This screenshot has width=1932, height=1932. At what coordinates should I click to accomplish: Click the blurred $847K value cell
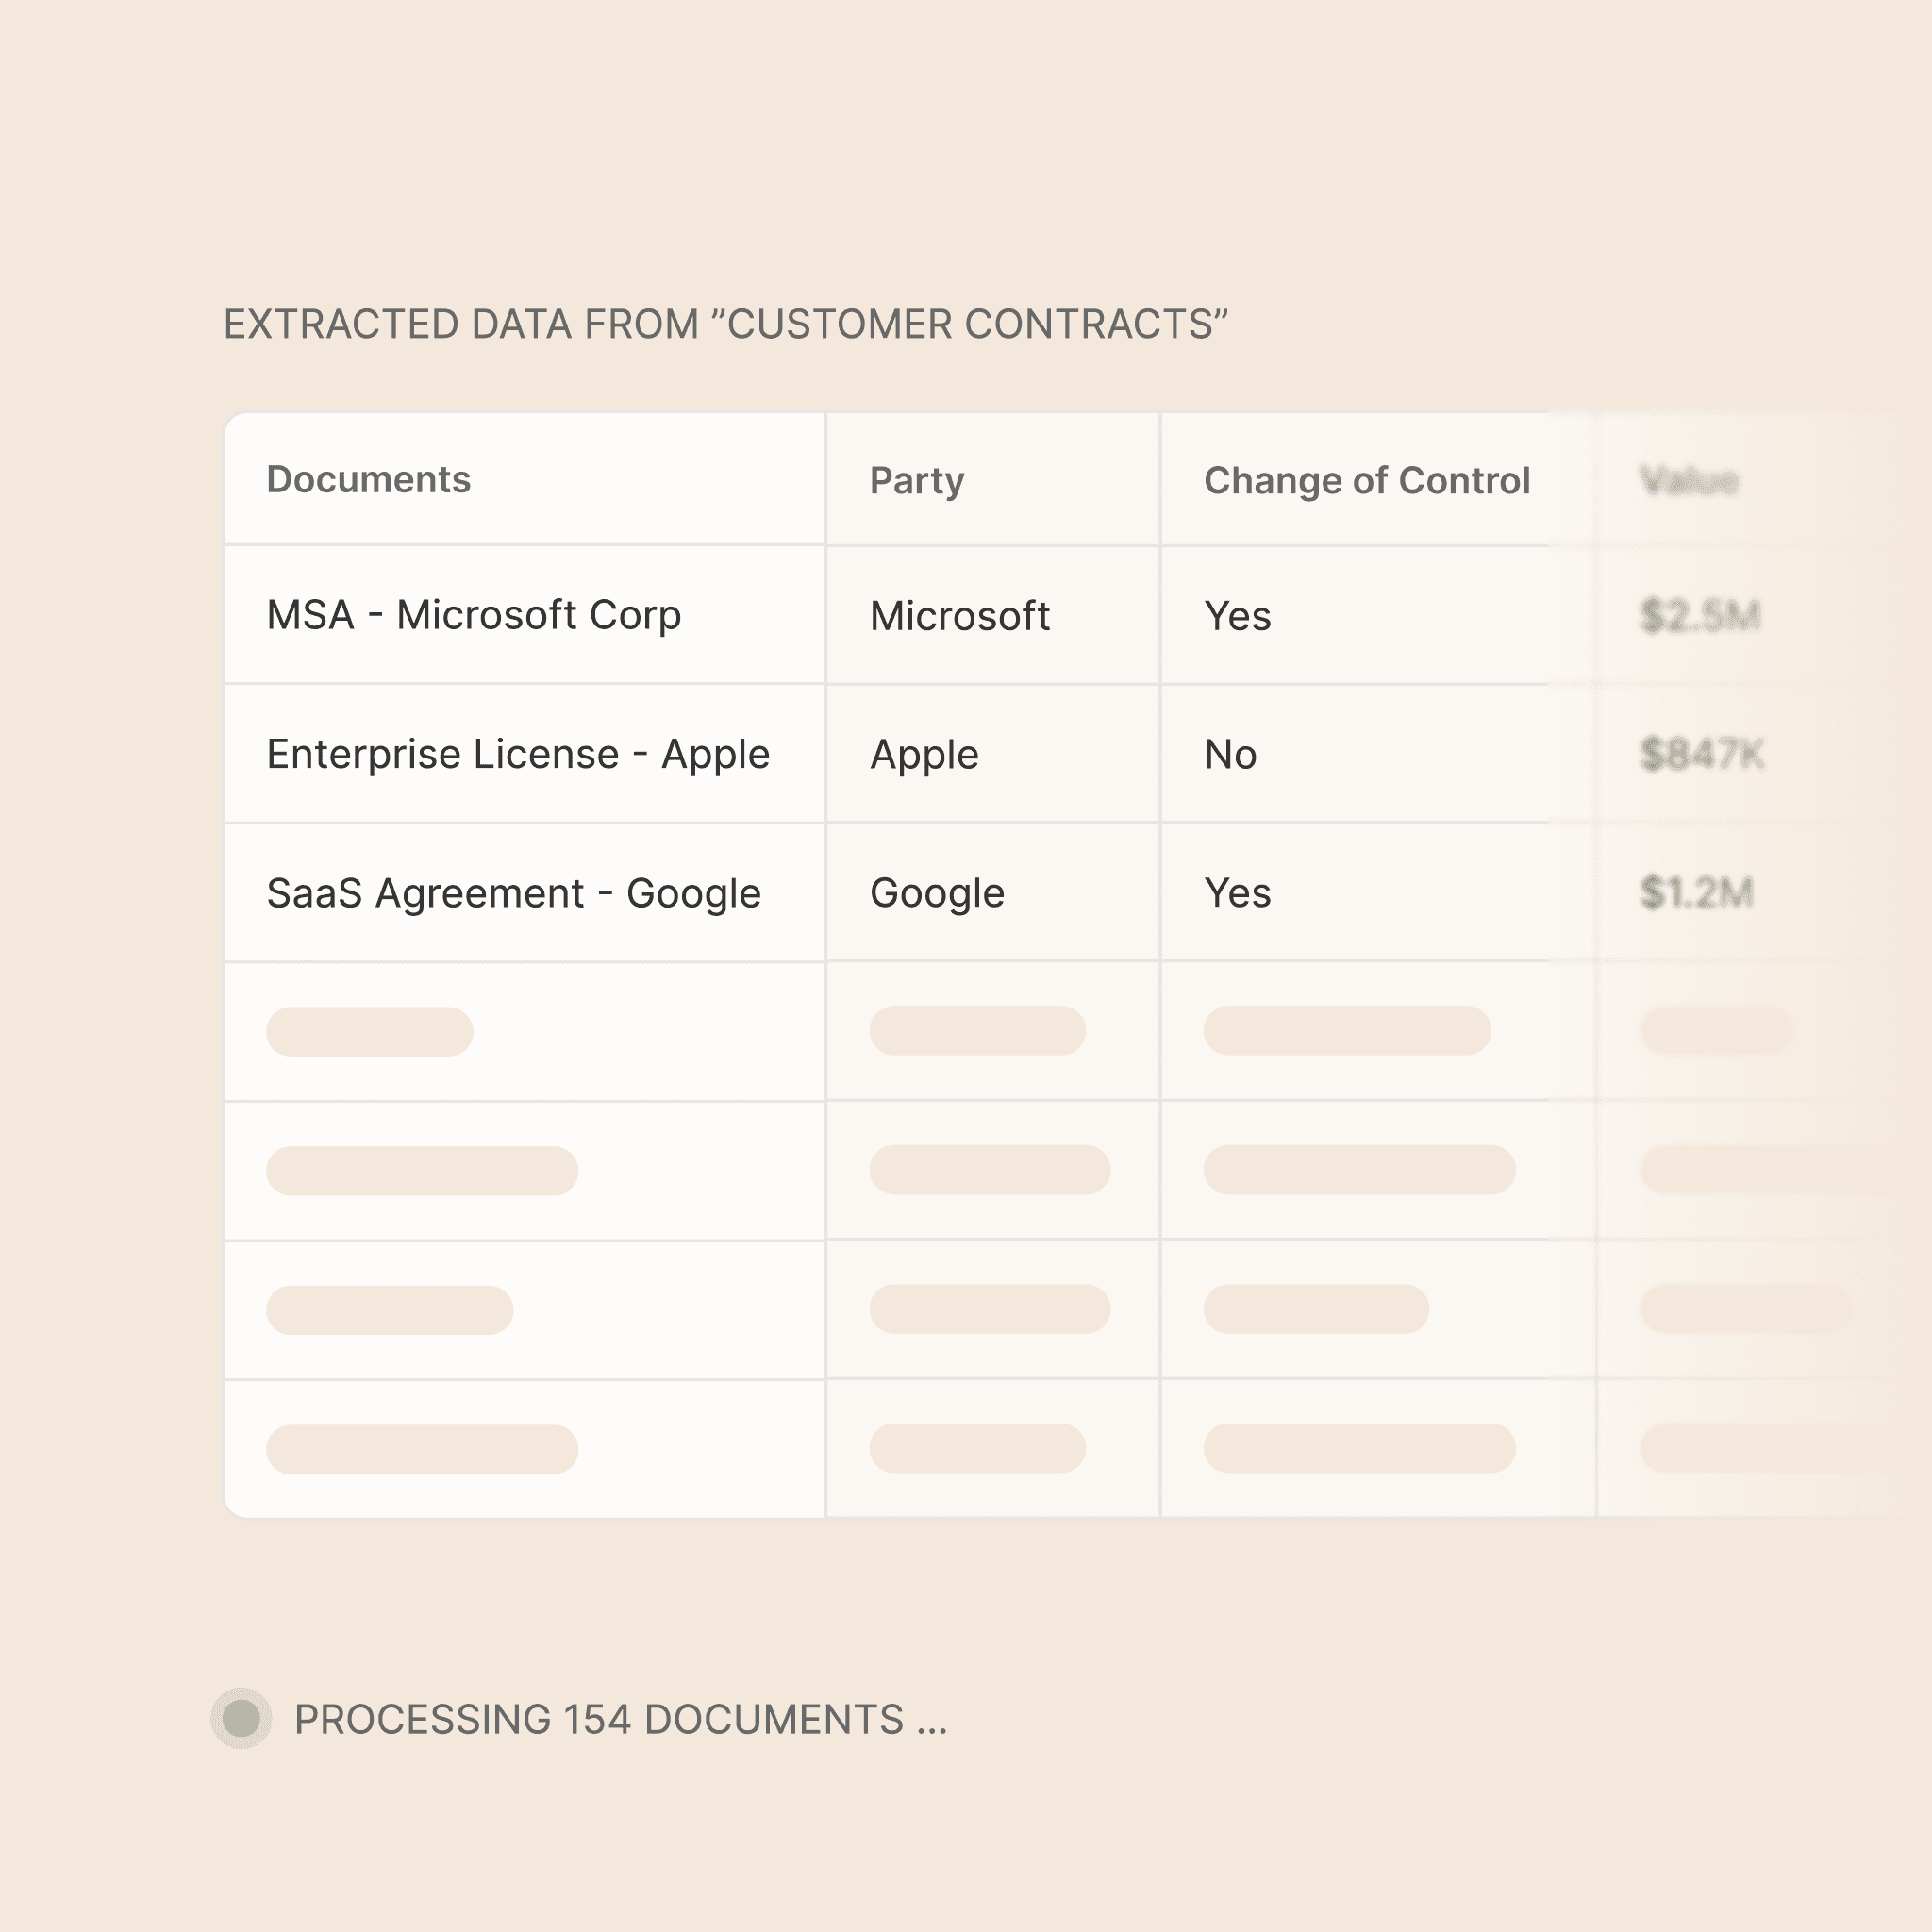(1702, 754)
